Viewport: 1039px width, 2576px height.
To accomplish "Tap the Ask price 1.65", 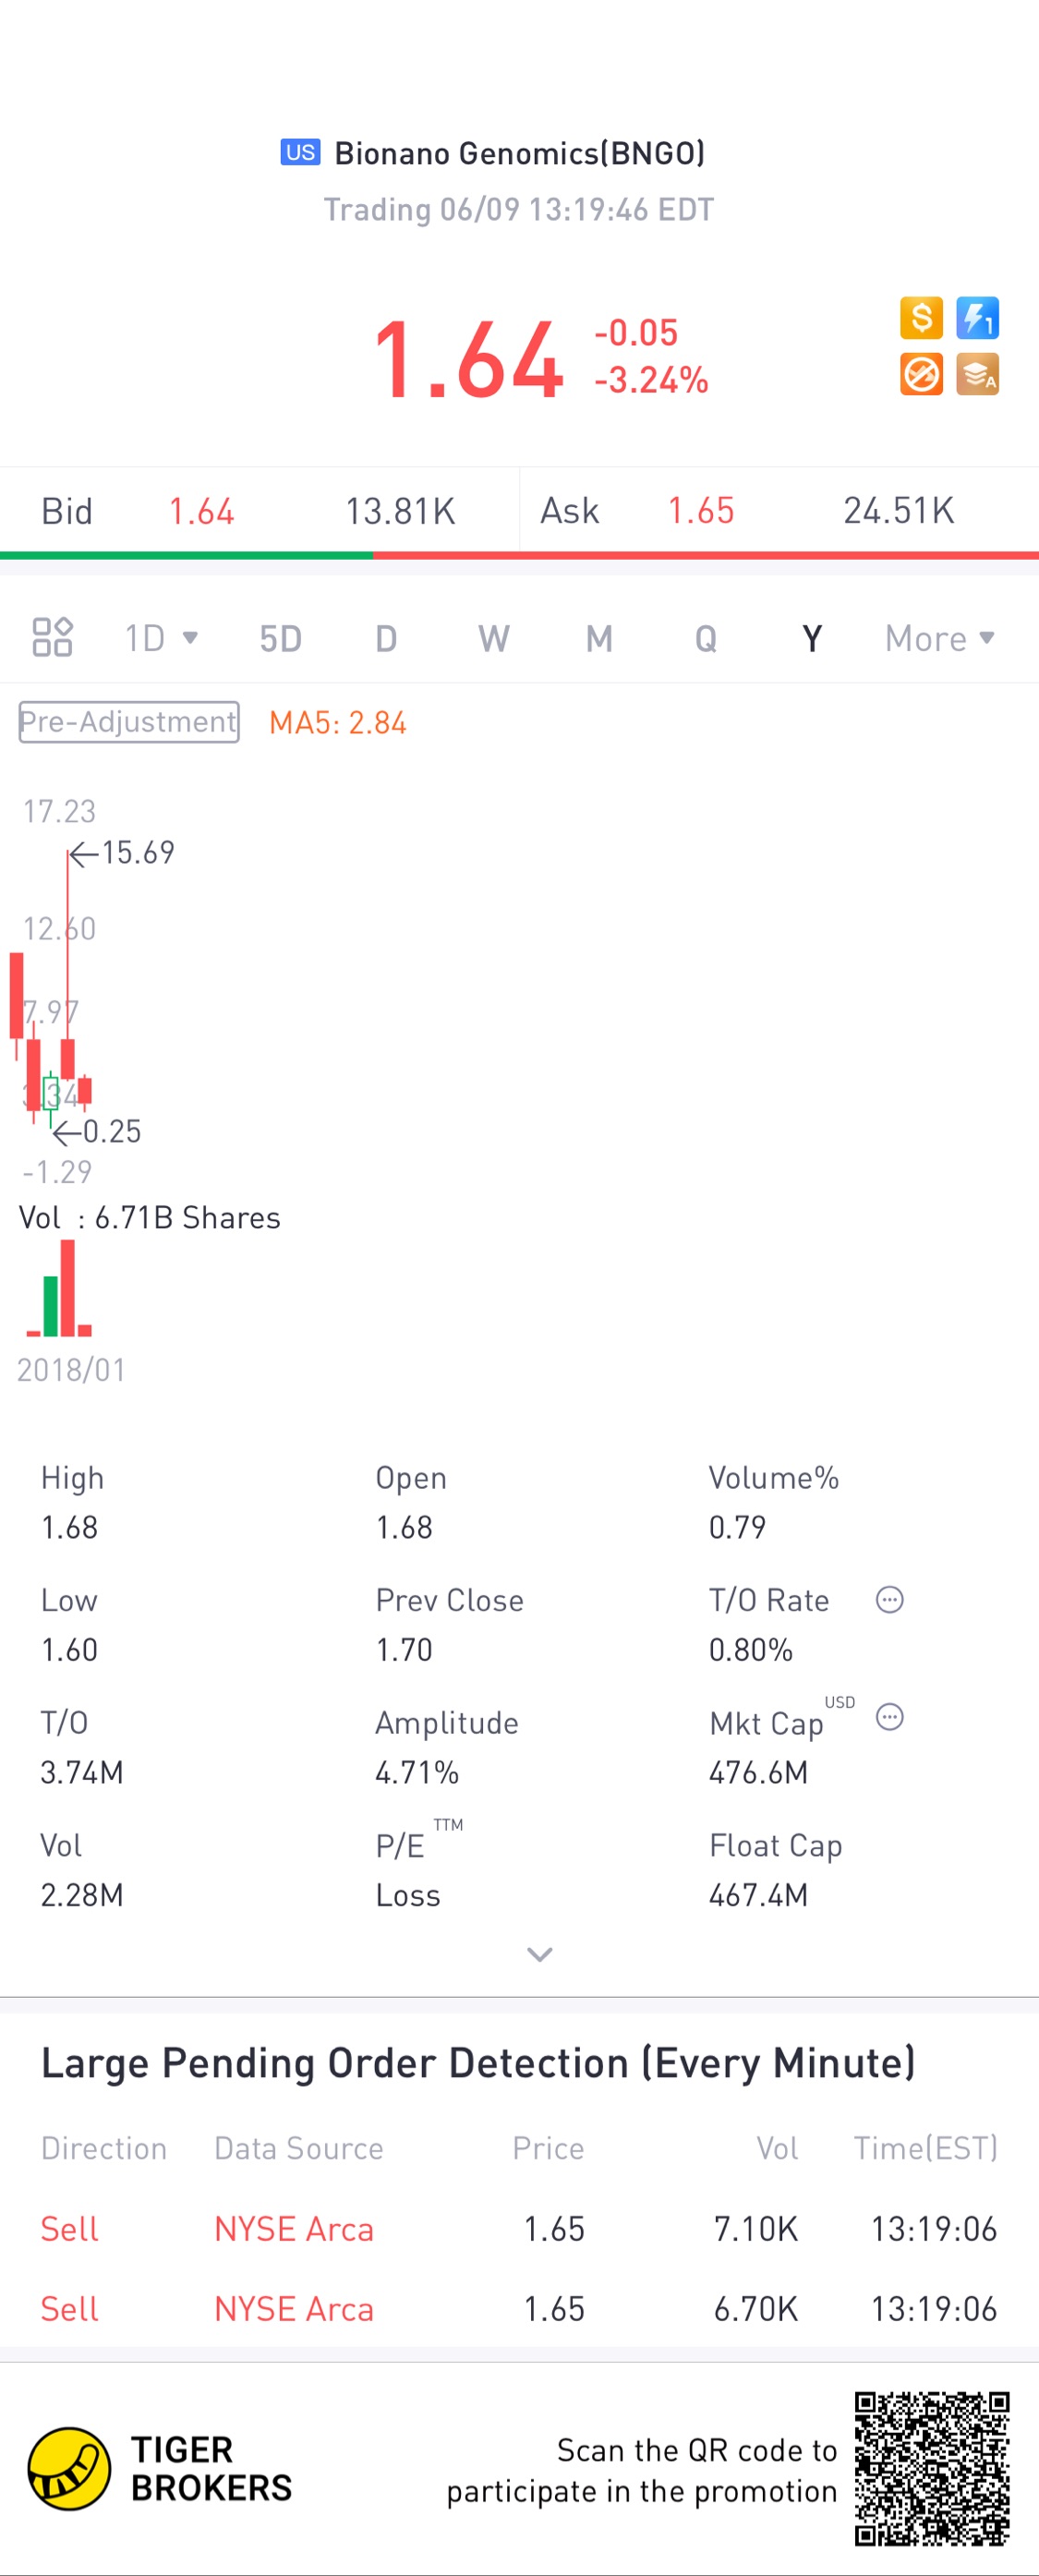I will click(x=700, y=511).
